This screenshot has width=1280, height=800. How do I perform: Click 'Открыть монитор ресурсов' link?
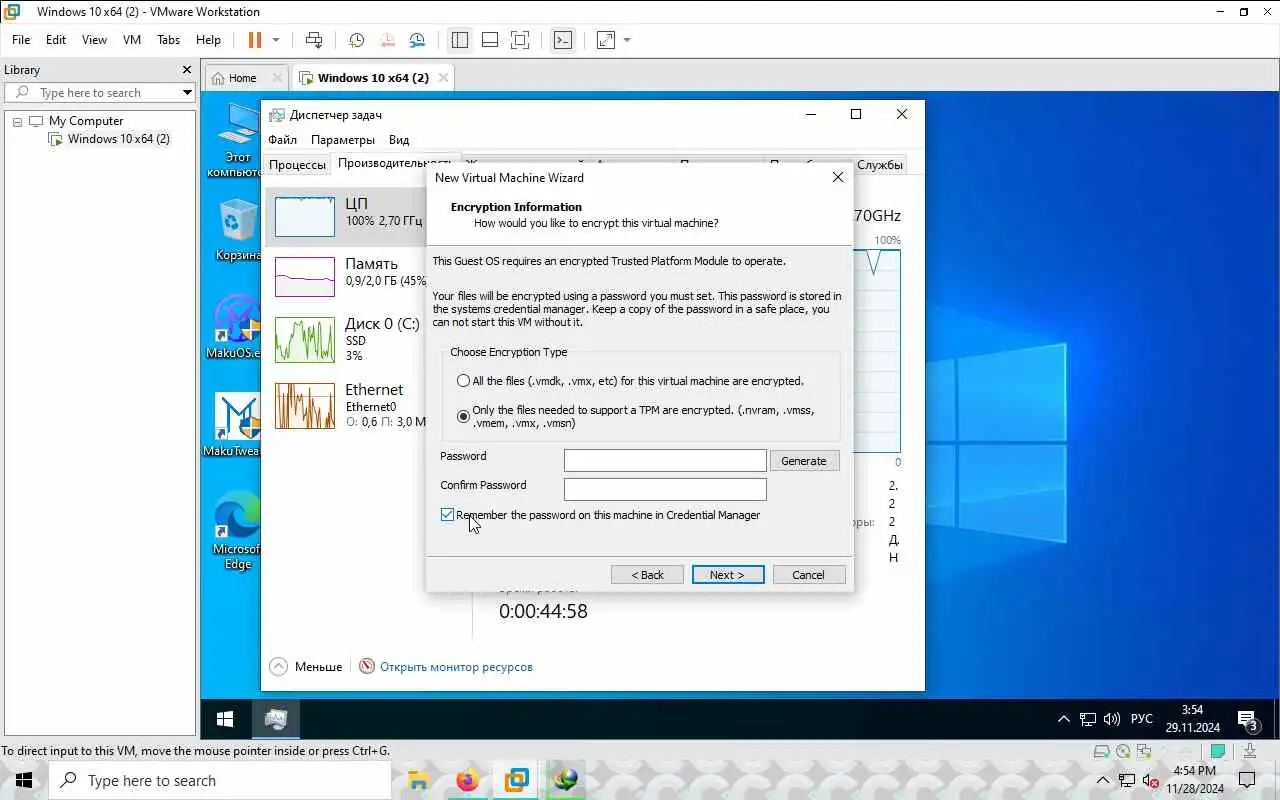tap(456, 667)
